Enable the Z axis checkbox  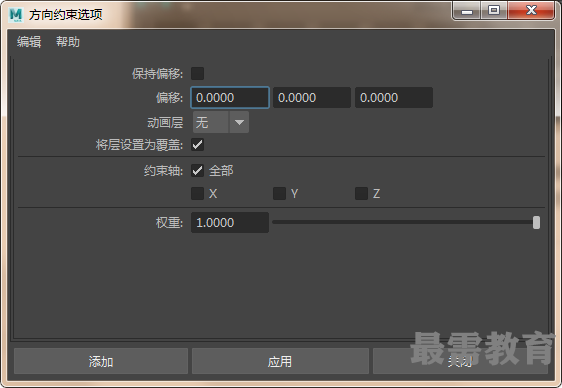click(361, 193)
